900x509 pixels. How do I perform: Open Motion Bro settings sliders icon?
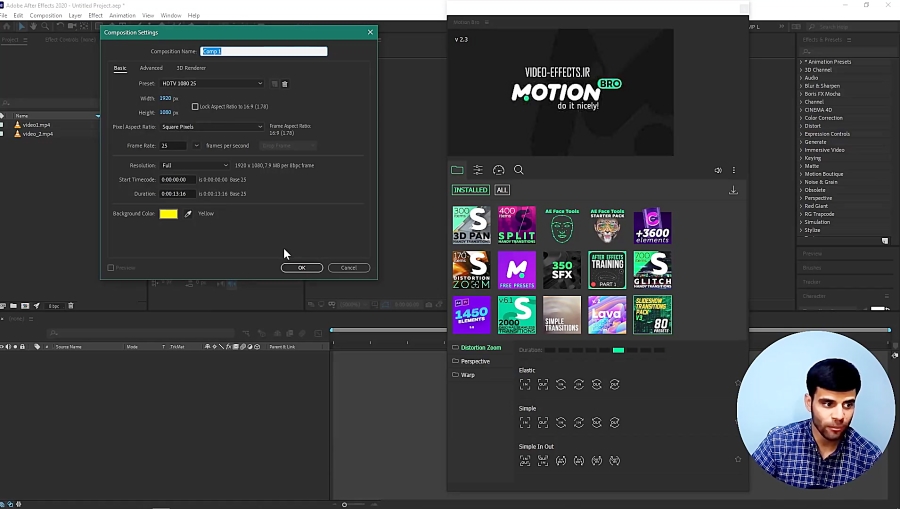point(478,170)
